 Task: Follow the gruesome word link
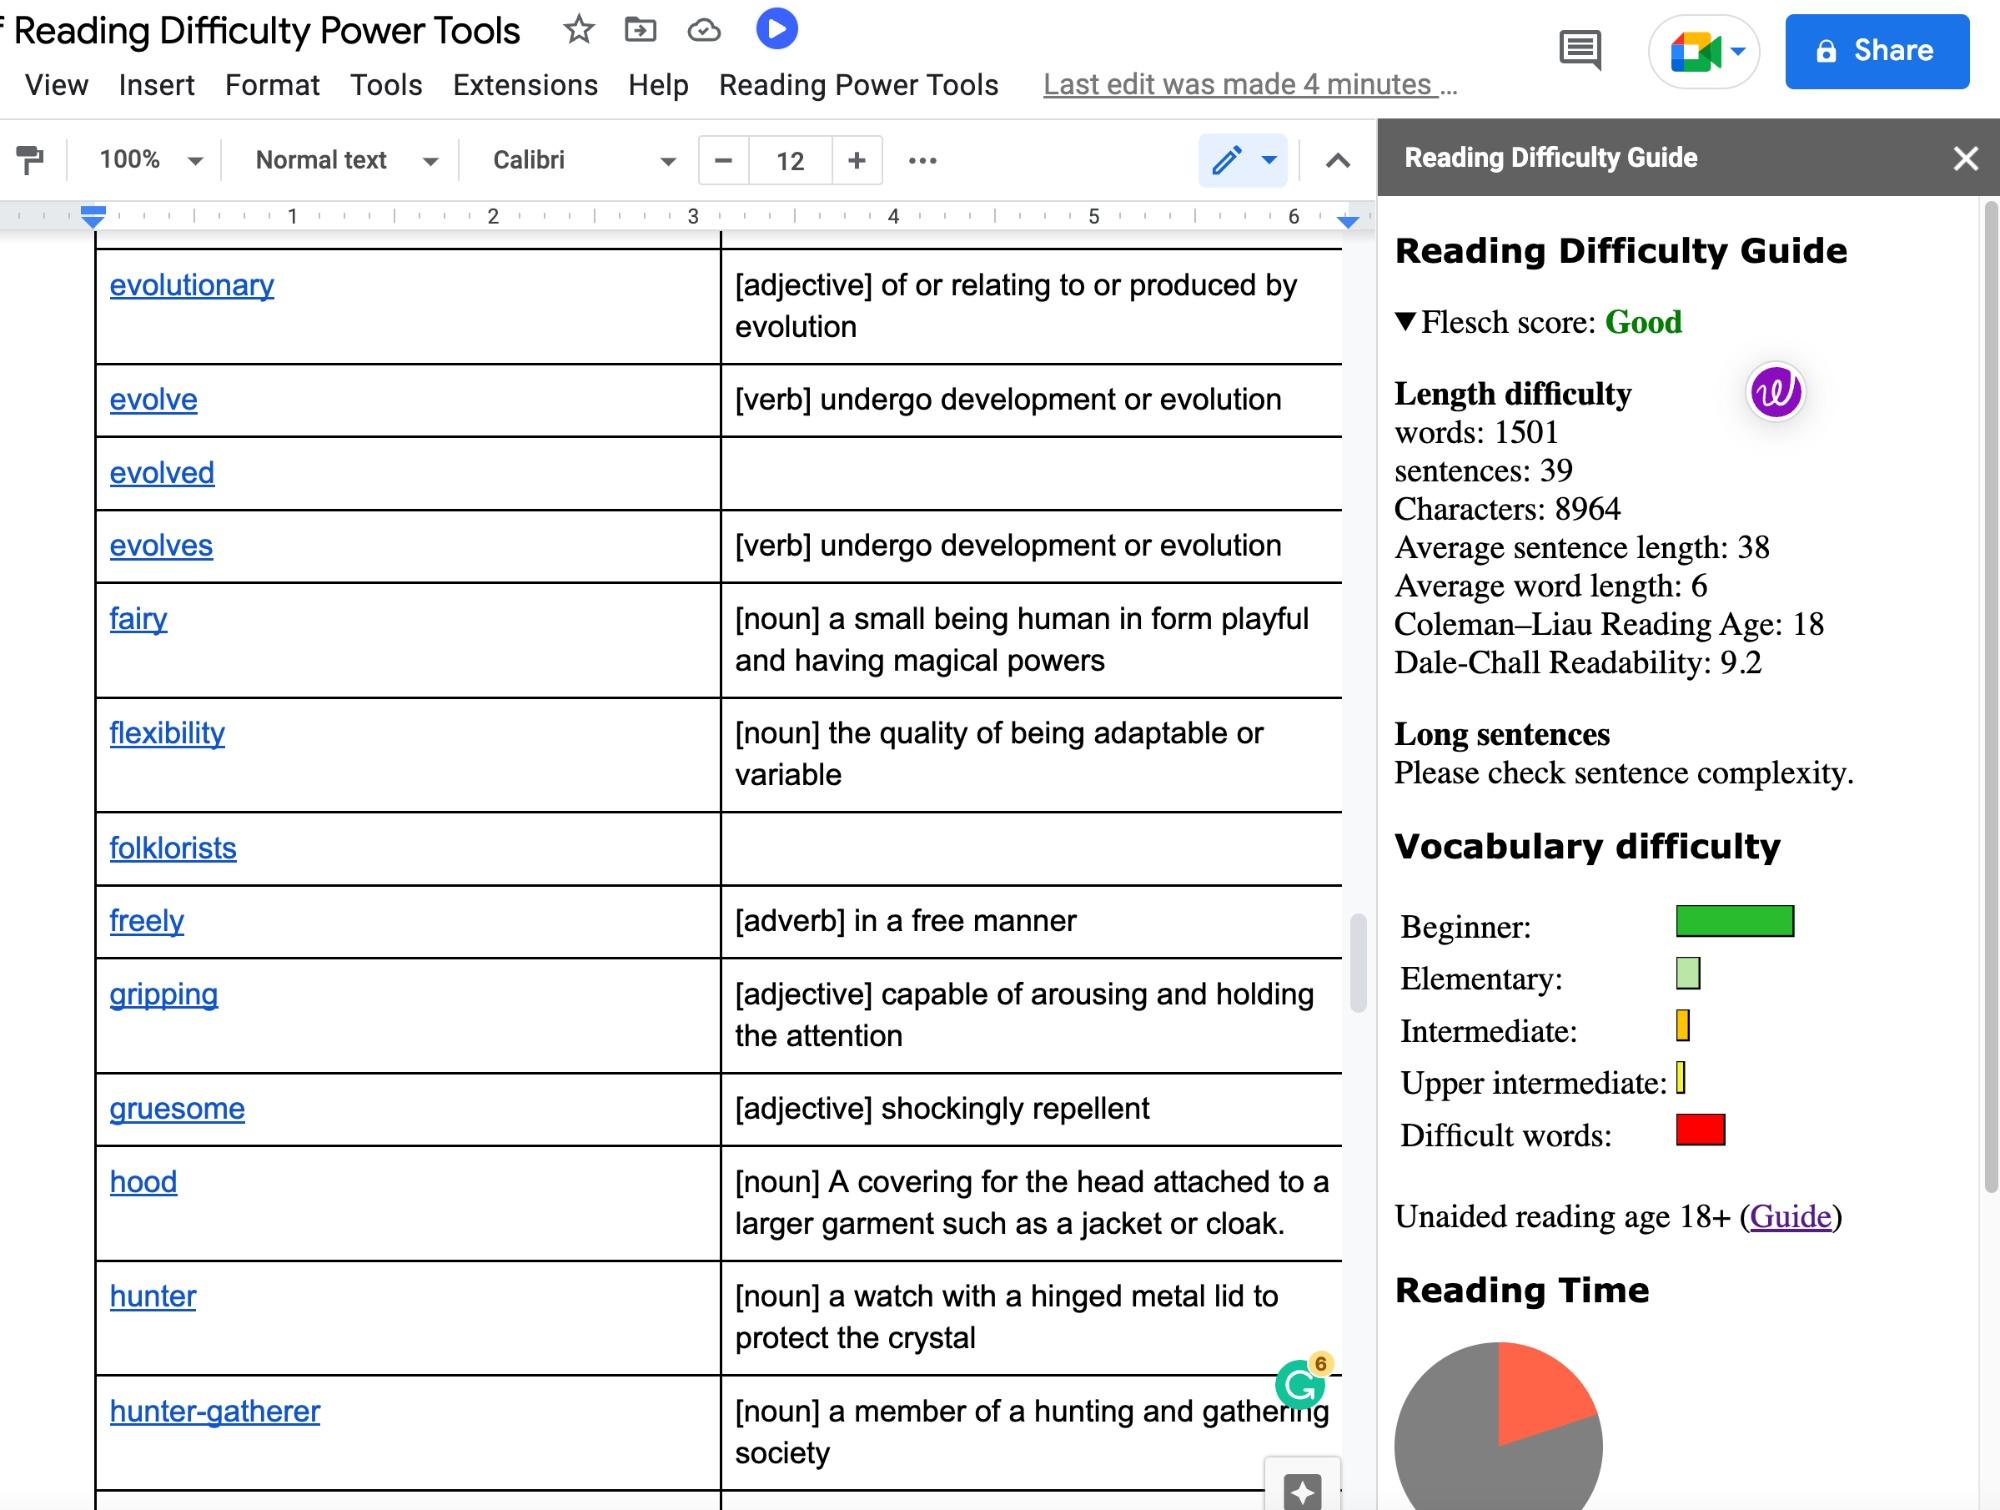[177, 1109]
